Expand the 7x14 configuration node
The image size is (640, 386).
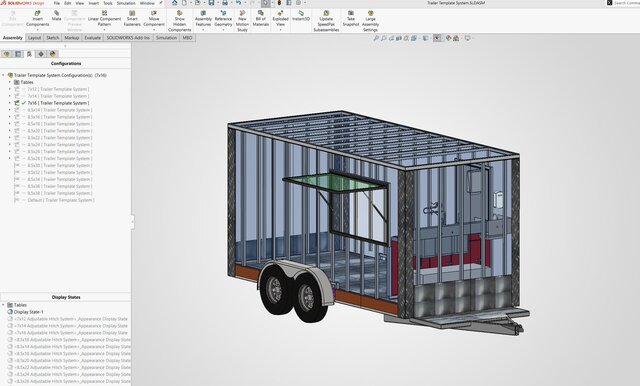click(10, 96)
